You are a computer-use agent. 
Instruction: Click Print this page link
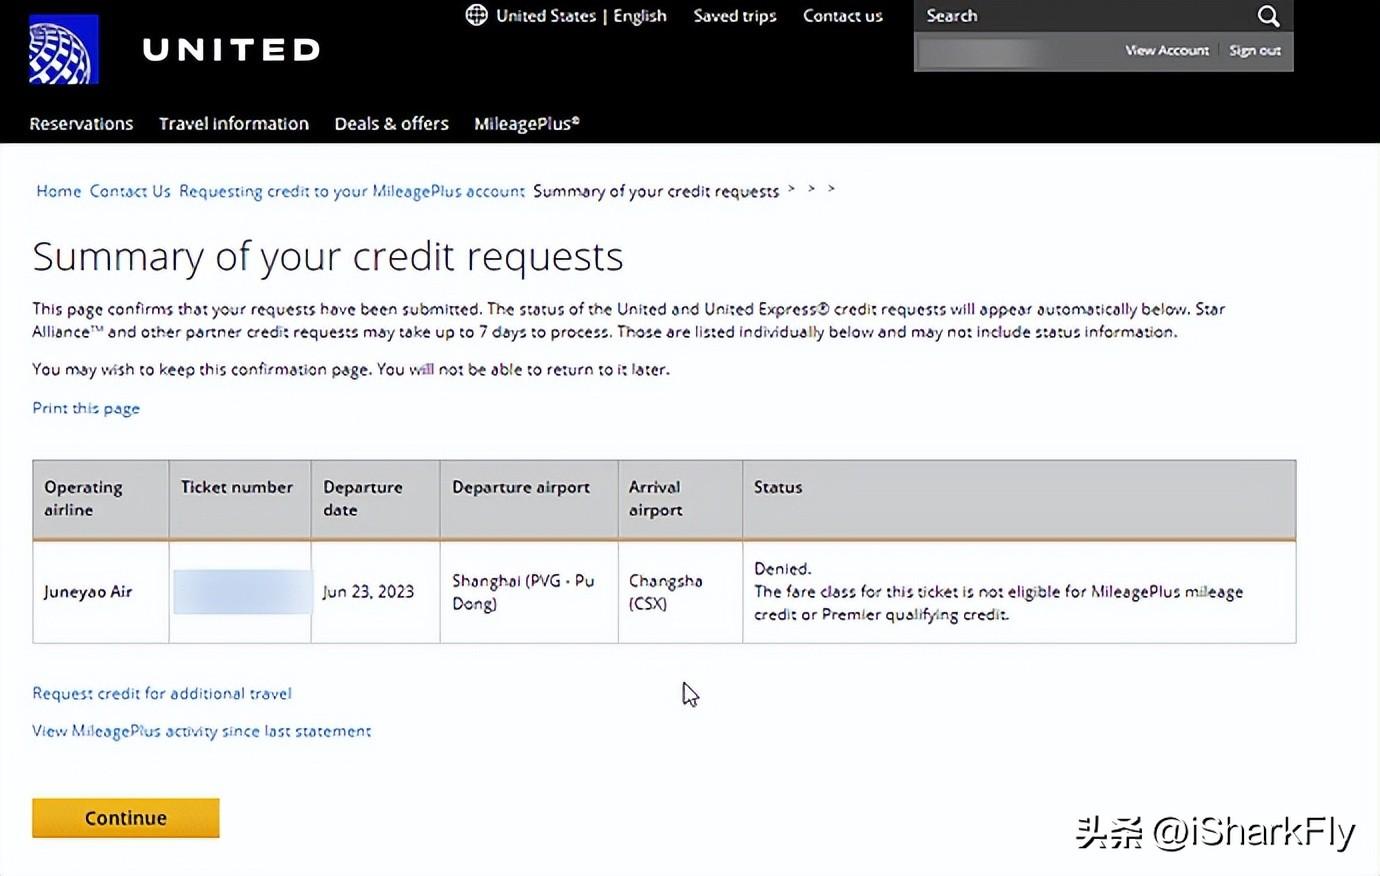click(86, 408)
